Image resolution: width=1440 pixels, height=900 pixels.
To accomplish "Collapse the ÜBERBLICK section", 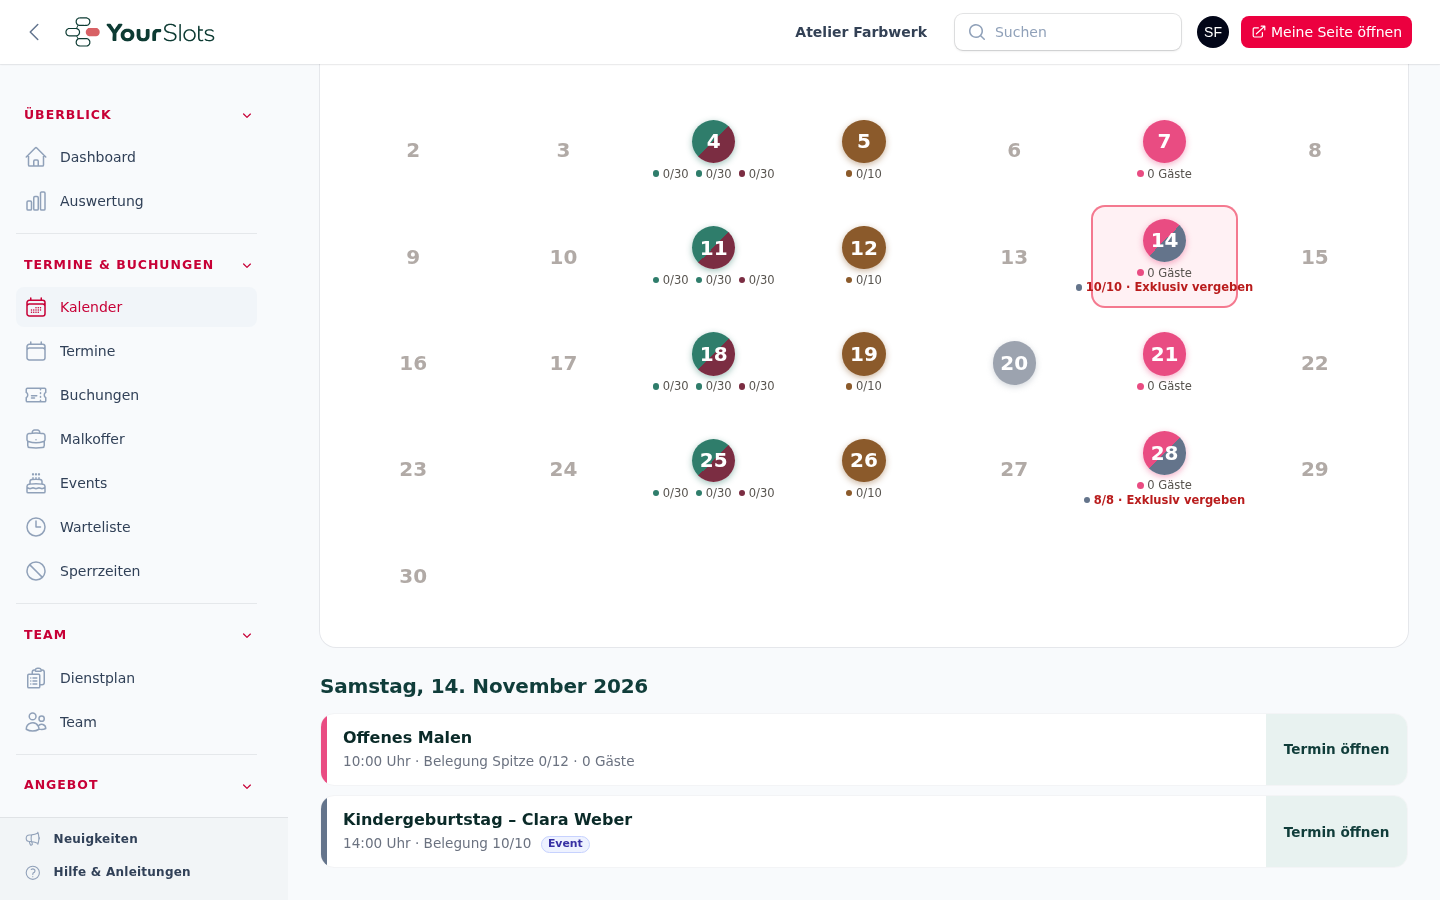I will coord(247,115).
